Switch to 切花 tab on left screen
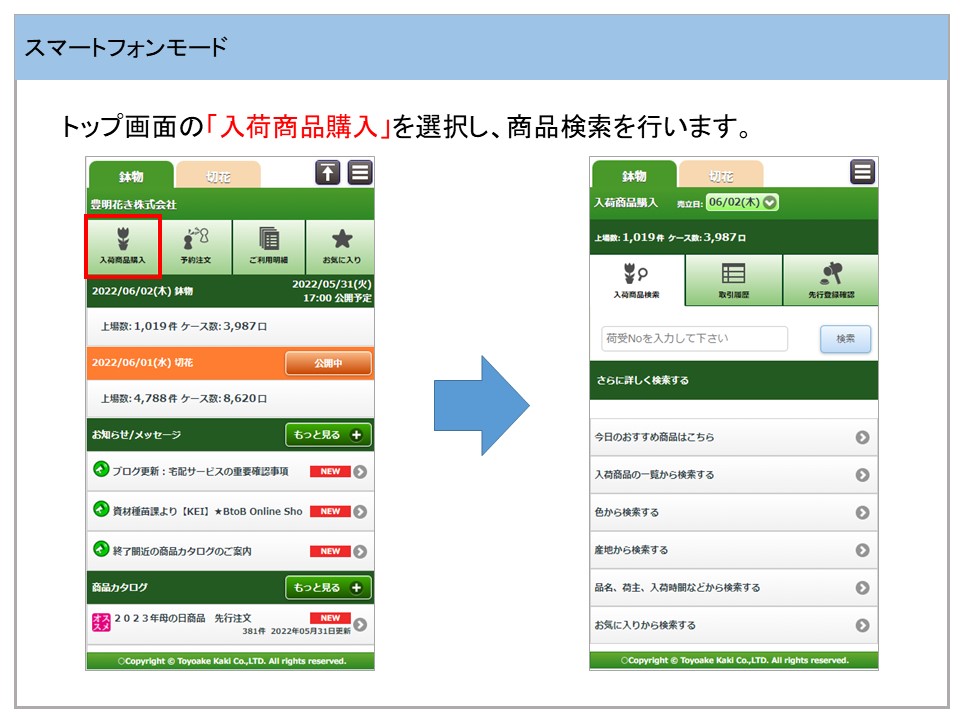This screenshot has width=960, height=720. point(218,176)
